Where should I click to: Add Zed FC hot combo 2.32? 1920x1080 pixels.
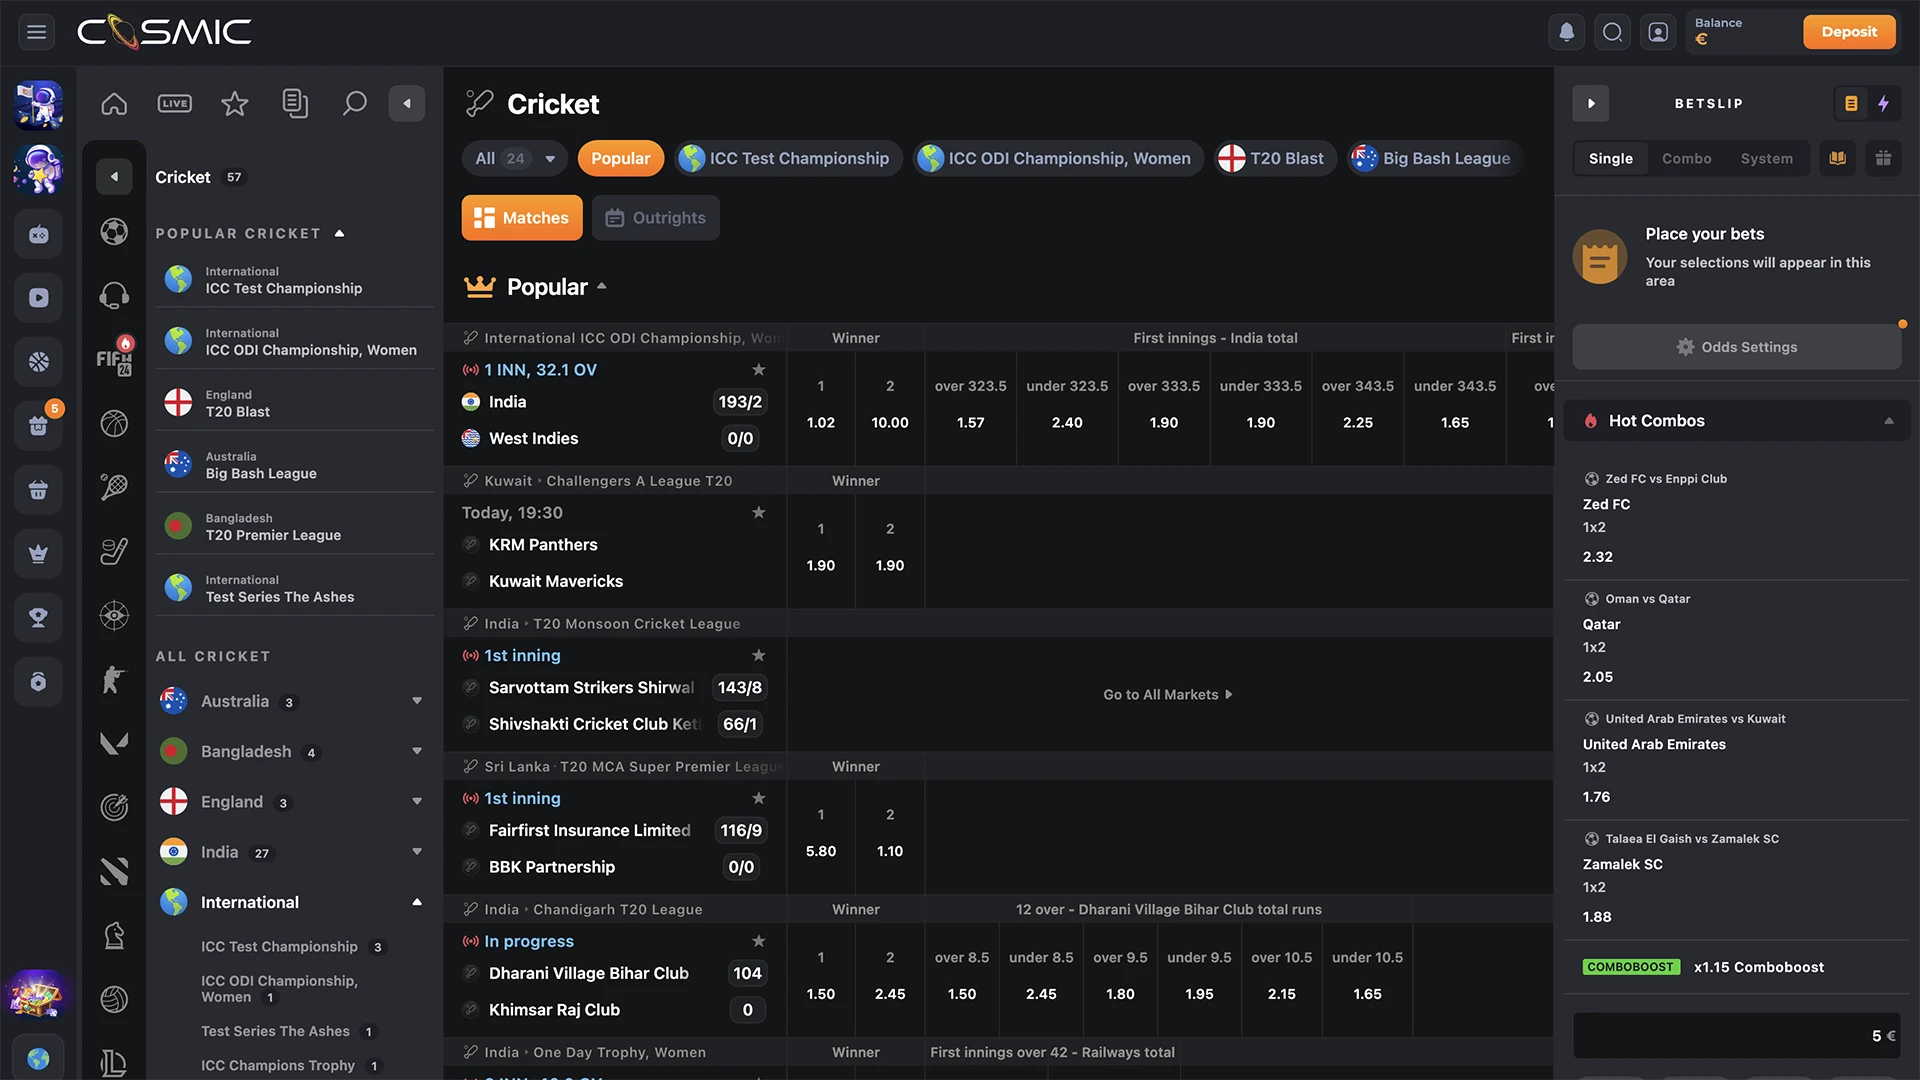(x=1737, y=518)
